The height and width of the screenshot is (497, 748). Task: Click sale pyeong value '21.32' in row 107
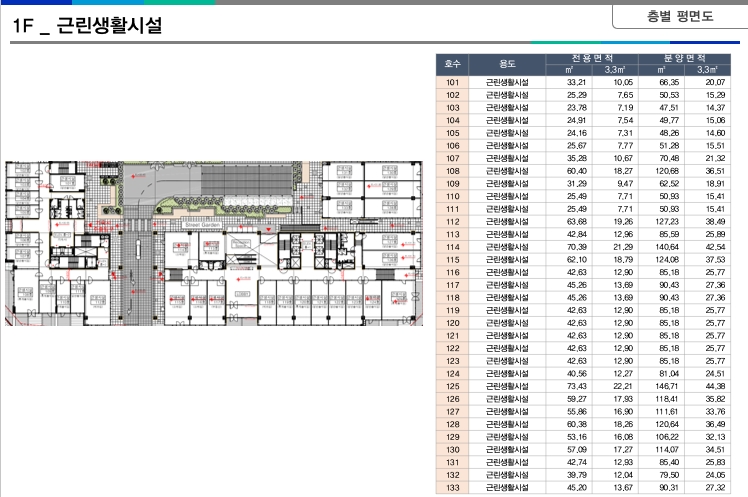[x=715, y=158]
